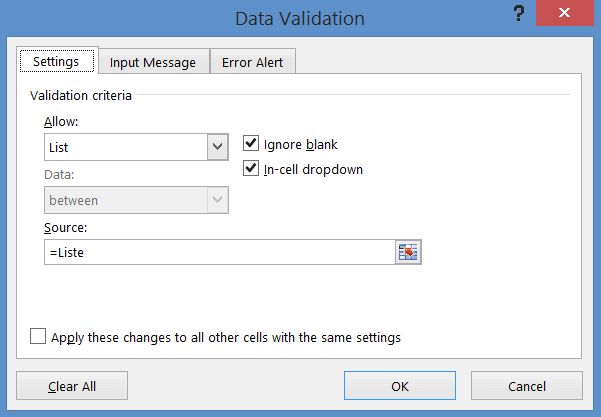This screenshot has width=601, height=417.
Task: Click the Help question mark icon
Action: point(519,14)
